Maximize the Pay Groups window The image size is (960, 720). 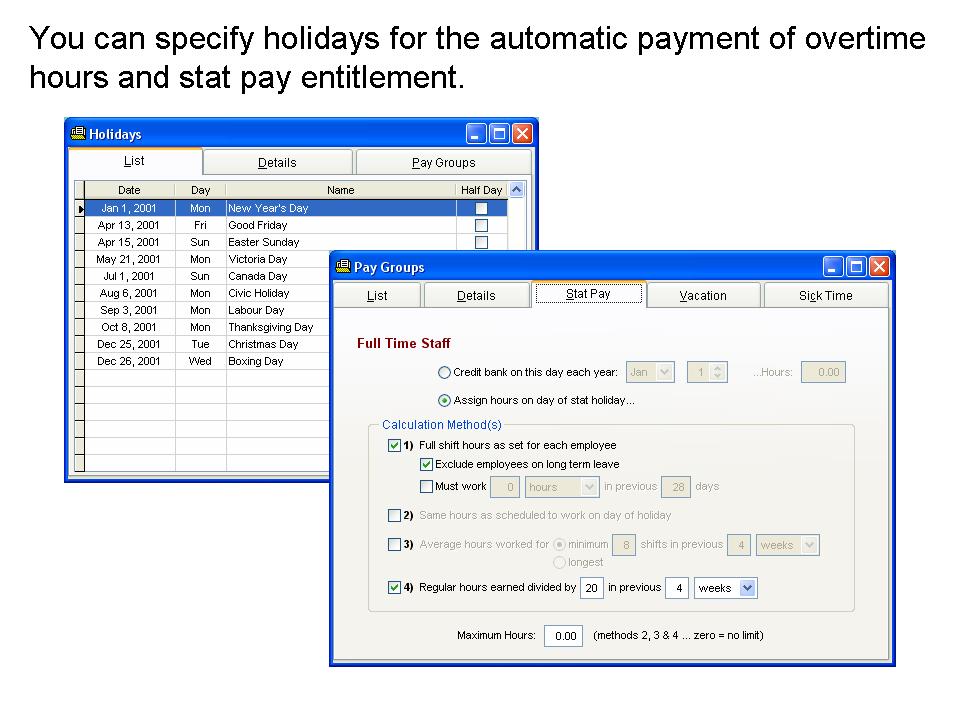tap(856, 267)
